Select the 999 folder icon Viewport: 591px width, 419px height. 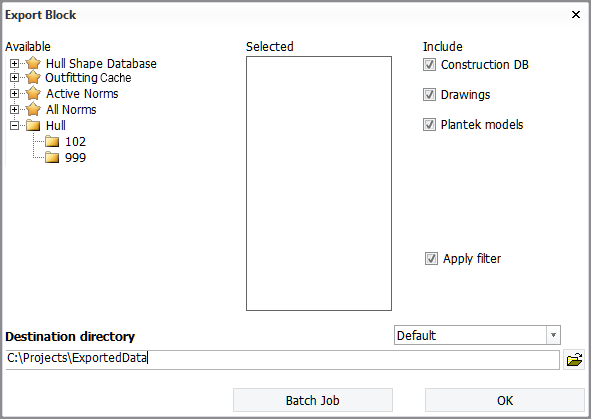coord(52,158)
